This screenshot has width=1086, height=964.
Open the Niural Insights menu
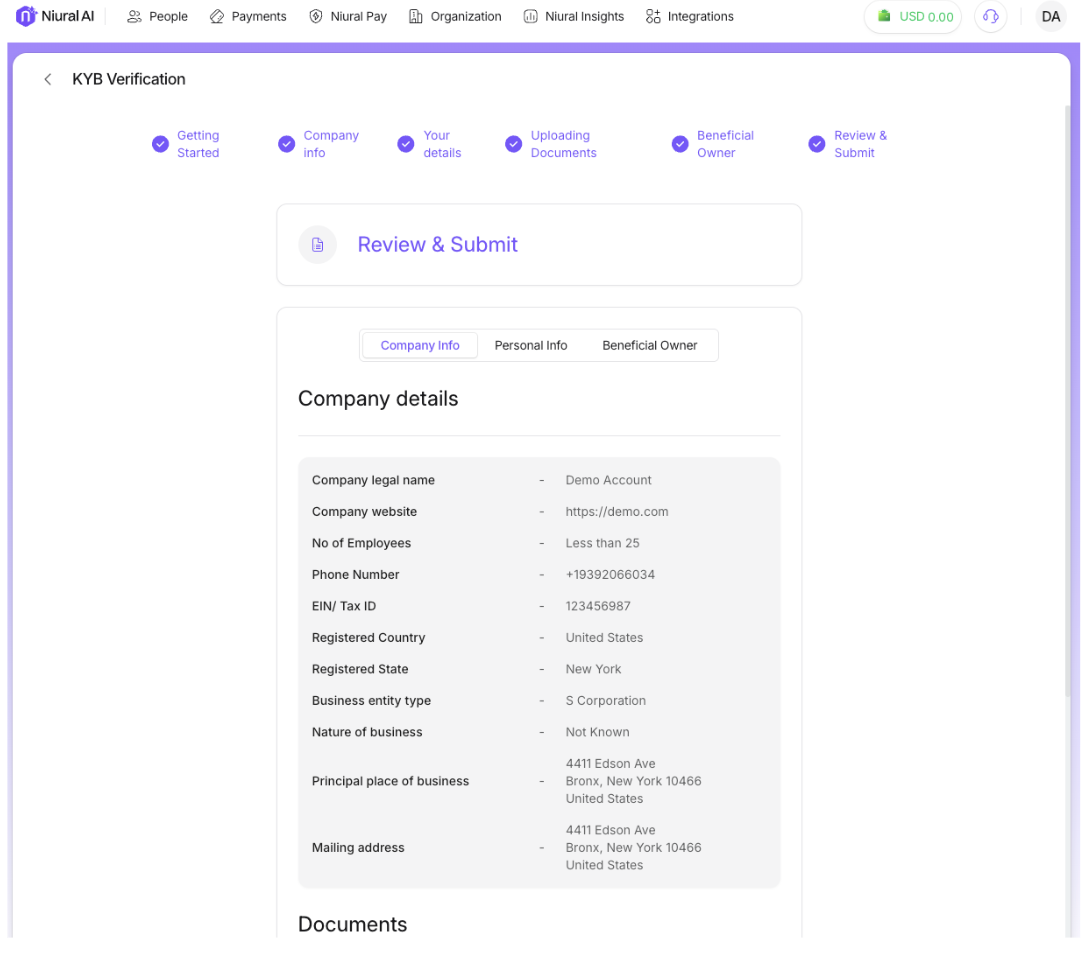click(574, 17)
